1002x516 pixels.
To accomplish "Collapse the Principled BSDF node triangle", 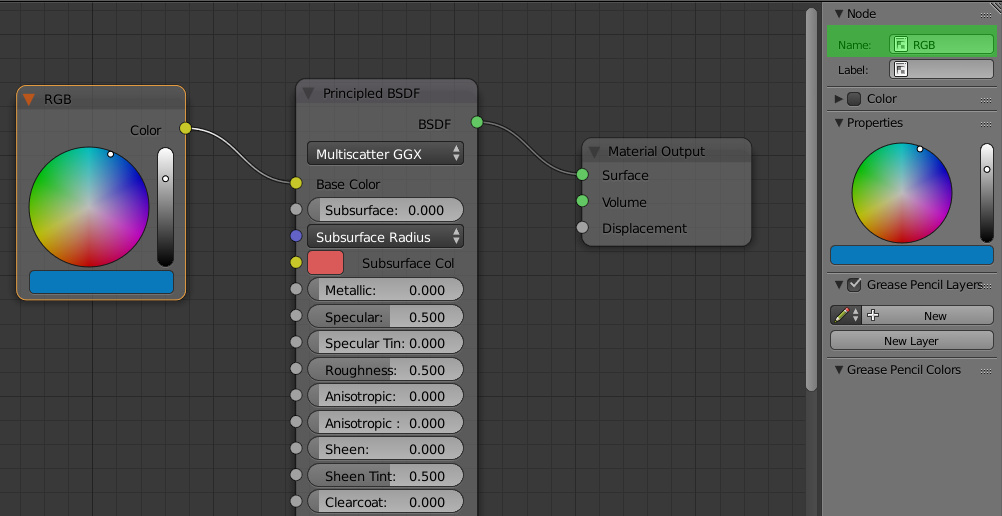I will [308, 94].
